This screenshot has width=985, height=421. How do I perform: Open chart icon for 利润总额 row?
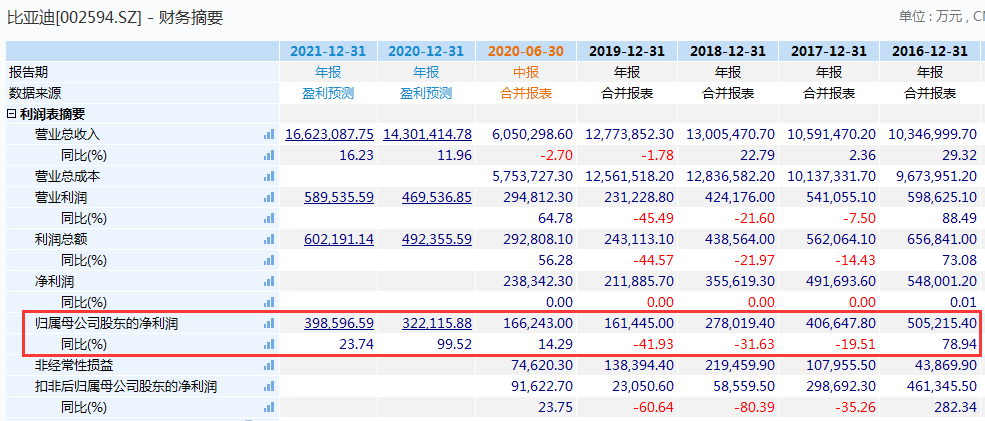pos(269,239)
